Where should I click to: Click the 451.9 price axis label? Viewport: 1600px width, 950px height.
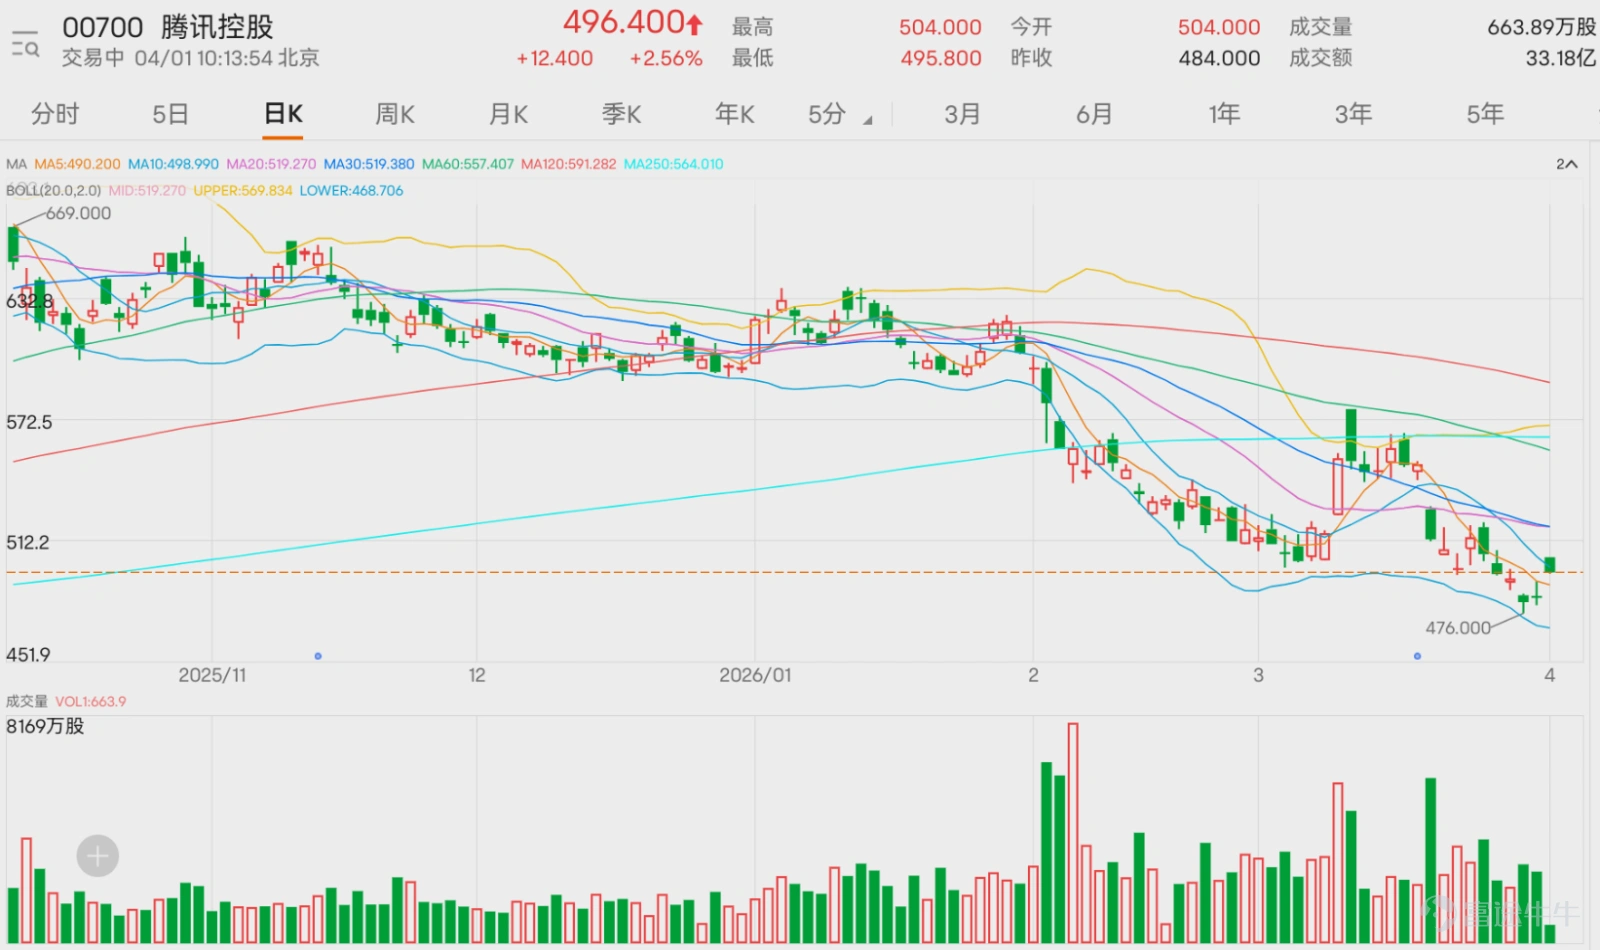pyautogui.click(x=28, y=655)
